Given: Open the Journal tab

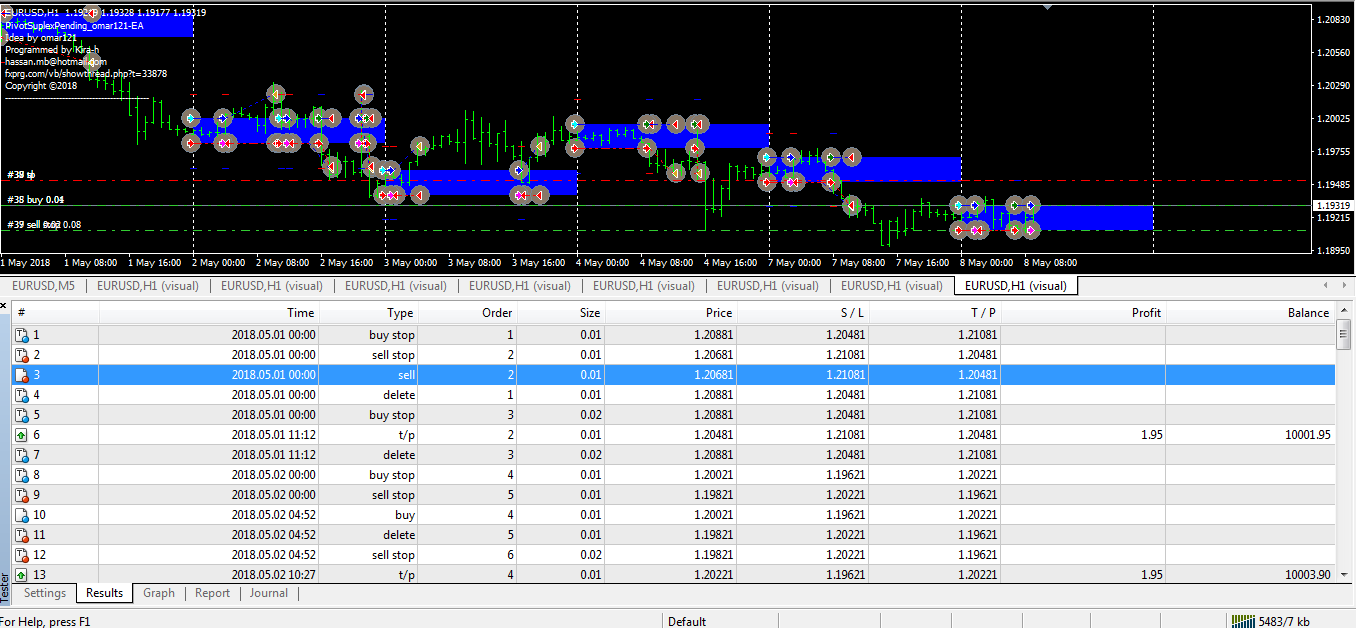Looking at the screenshot, I should 268,593.
